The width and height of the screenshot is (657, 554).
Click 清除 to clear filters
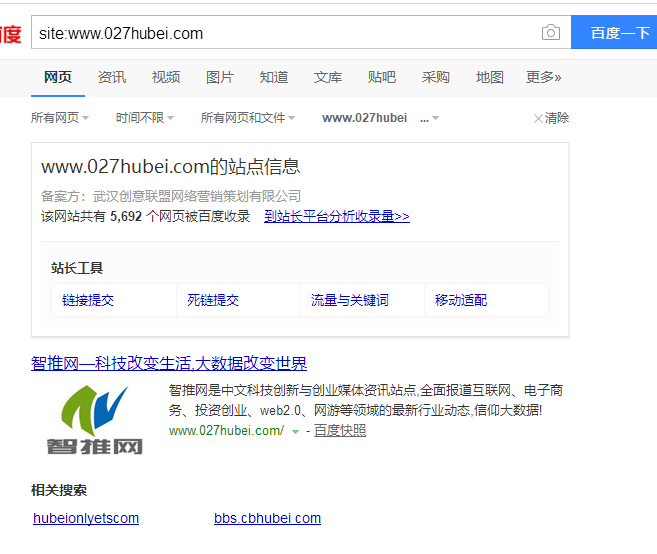(x=551, y=118)
